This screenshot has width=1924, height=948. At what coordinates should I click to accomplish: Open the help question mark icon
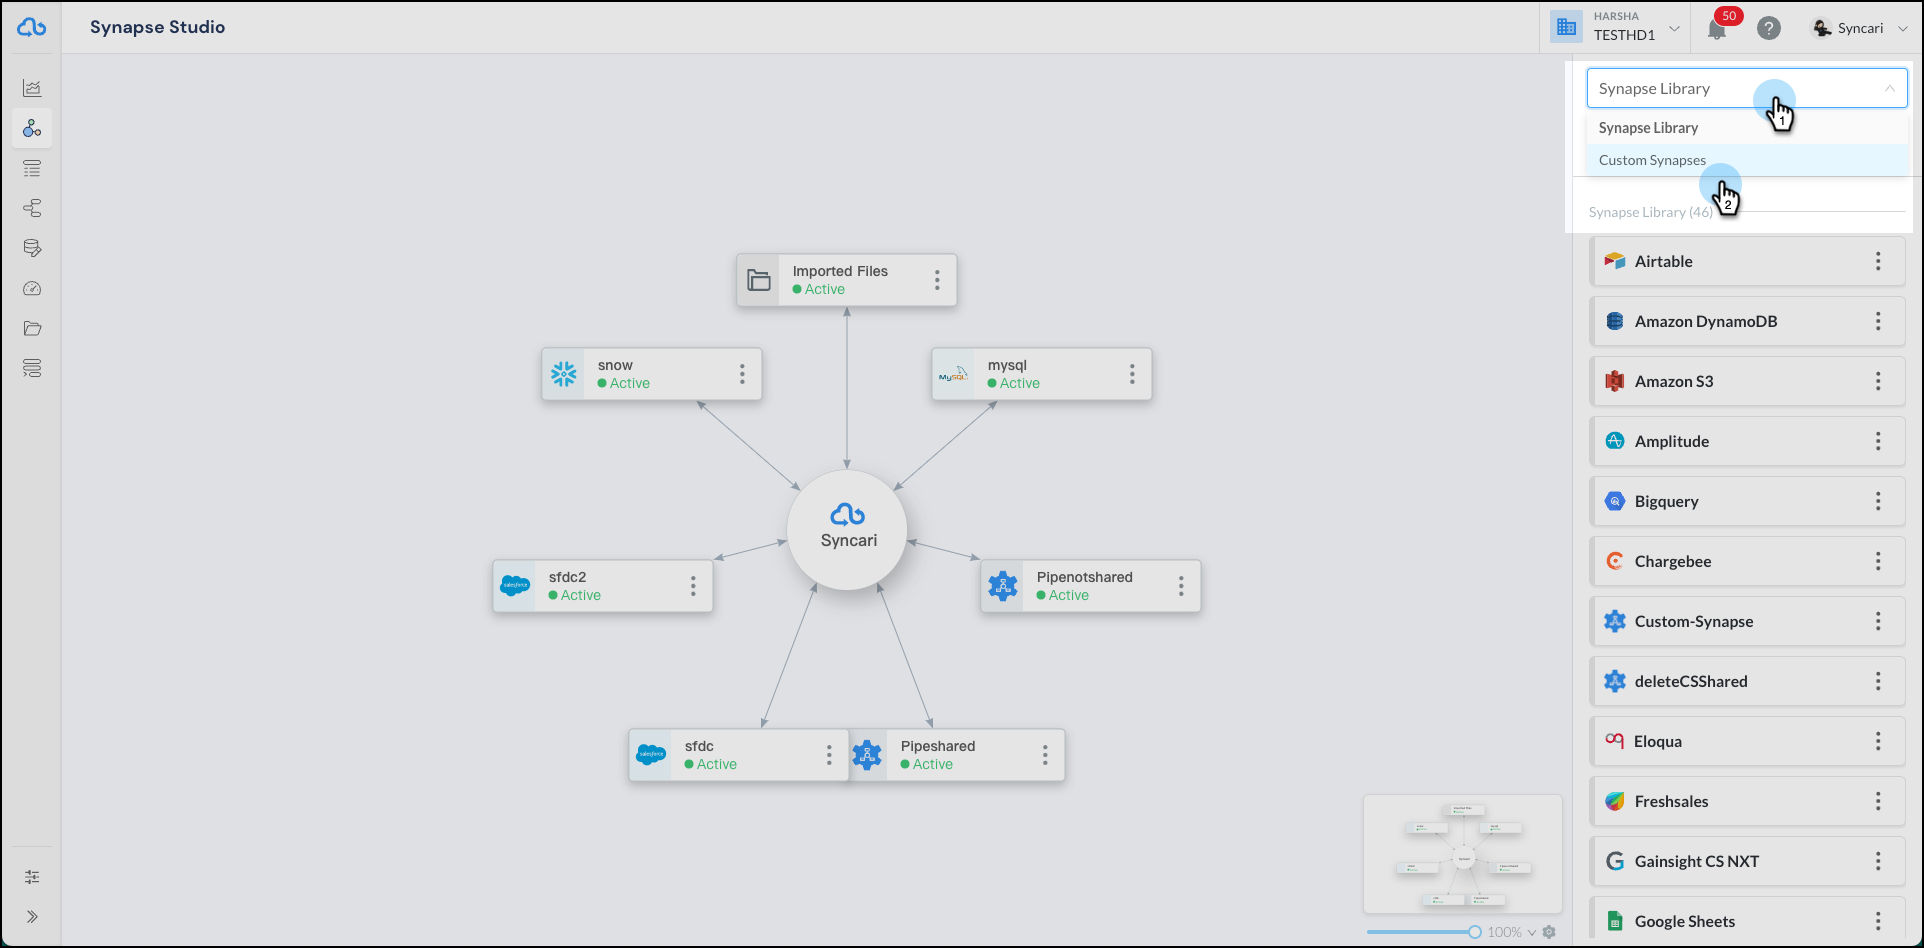(x=1769, y=28)
